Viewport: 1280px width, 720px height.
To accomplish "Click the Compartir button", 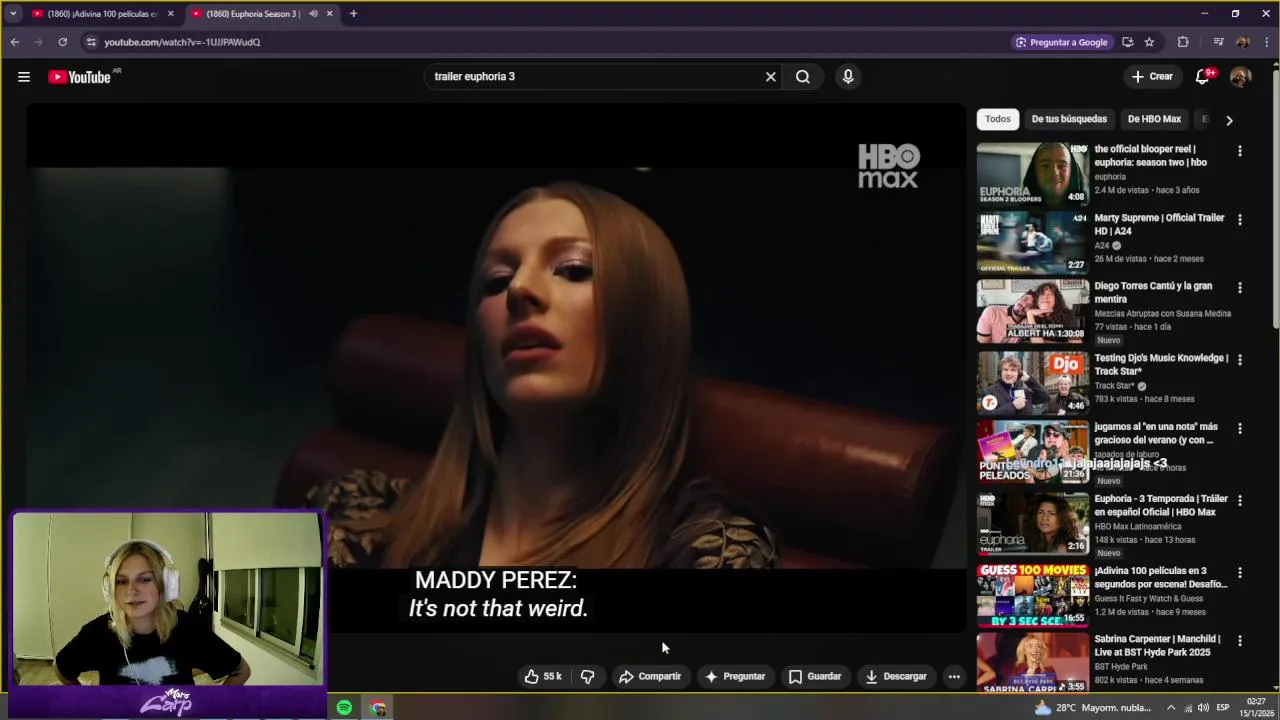I will [x=649, y=677].
